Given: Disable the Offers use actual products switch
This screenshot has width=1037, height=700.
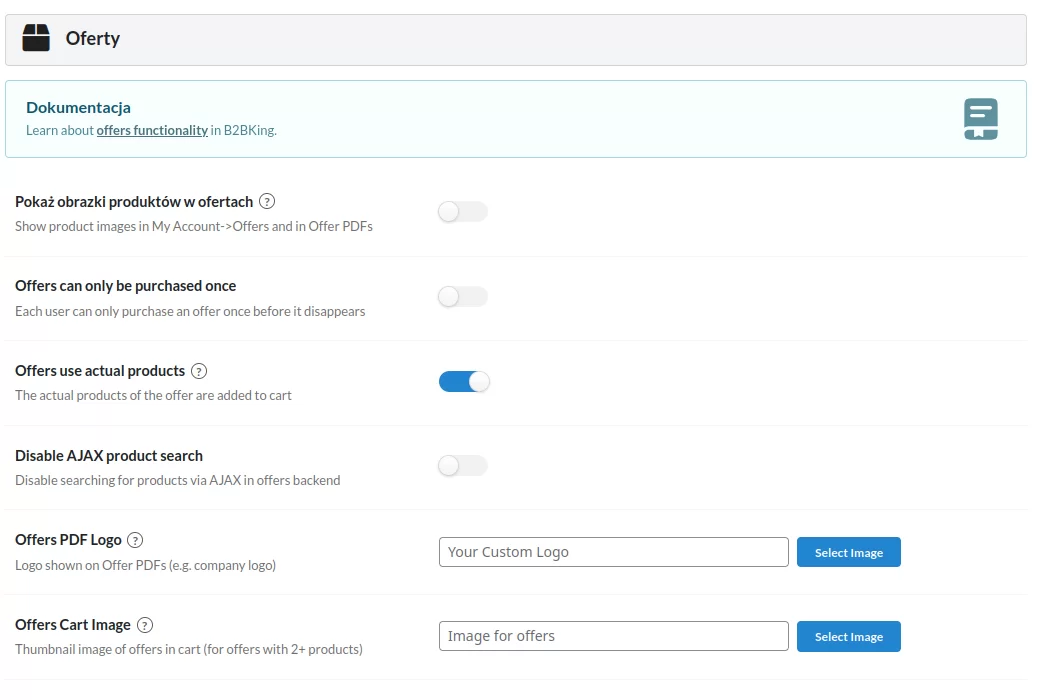Looking at the screenshot, I should click(x=464, y=381).
